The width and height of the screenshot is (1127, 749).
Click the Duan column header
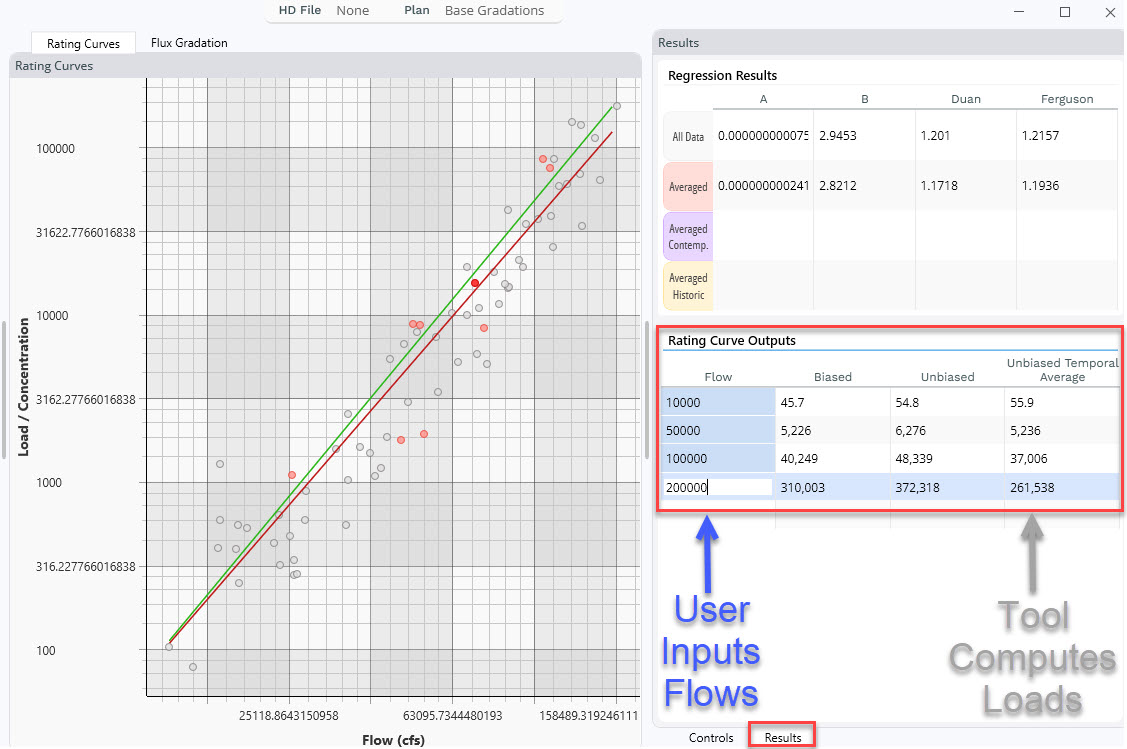pyautogui.click(x=965, y=99)
